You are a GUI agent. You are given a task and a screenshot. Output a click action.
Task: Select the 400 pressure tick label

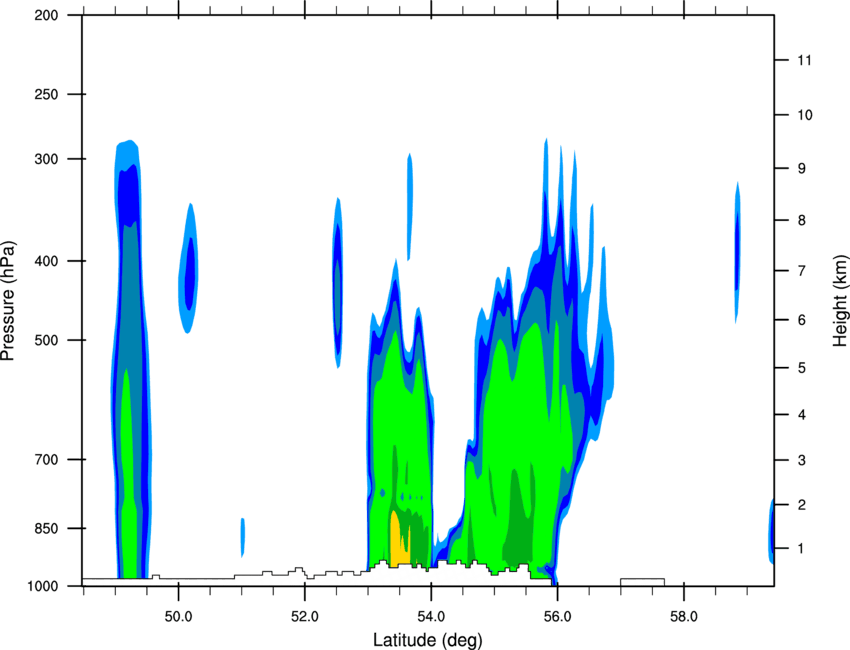(x=46, y=261)
